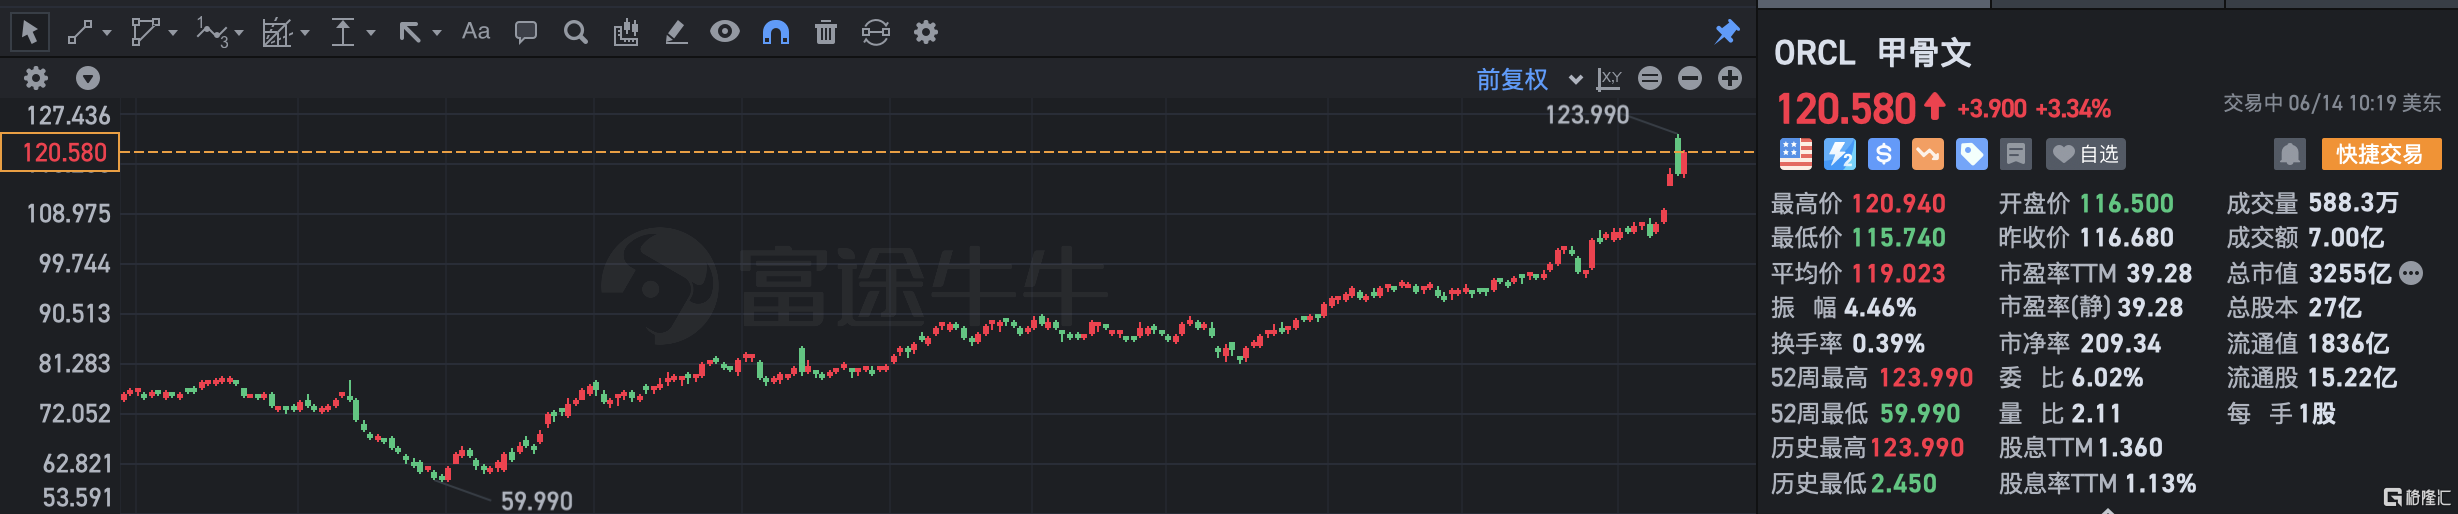Click the orange 快捷交易 button
This screenshot has height=514, width=2458.
coord(2380,154)
